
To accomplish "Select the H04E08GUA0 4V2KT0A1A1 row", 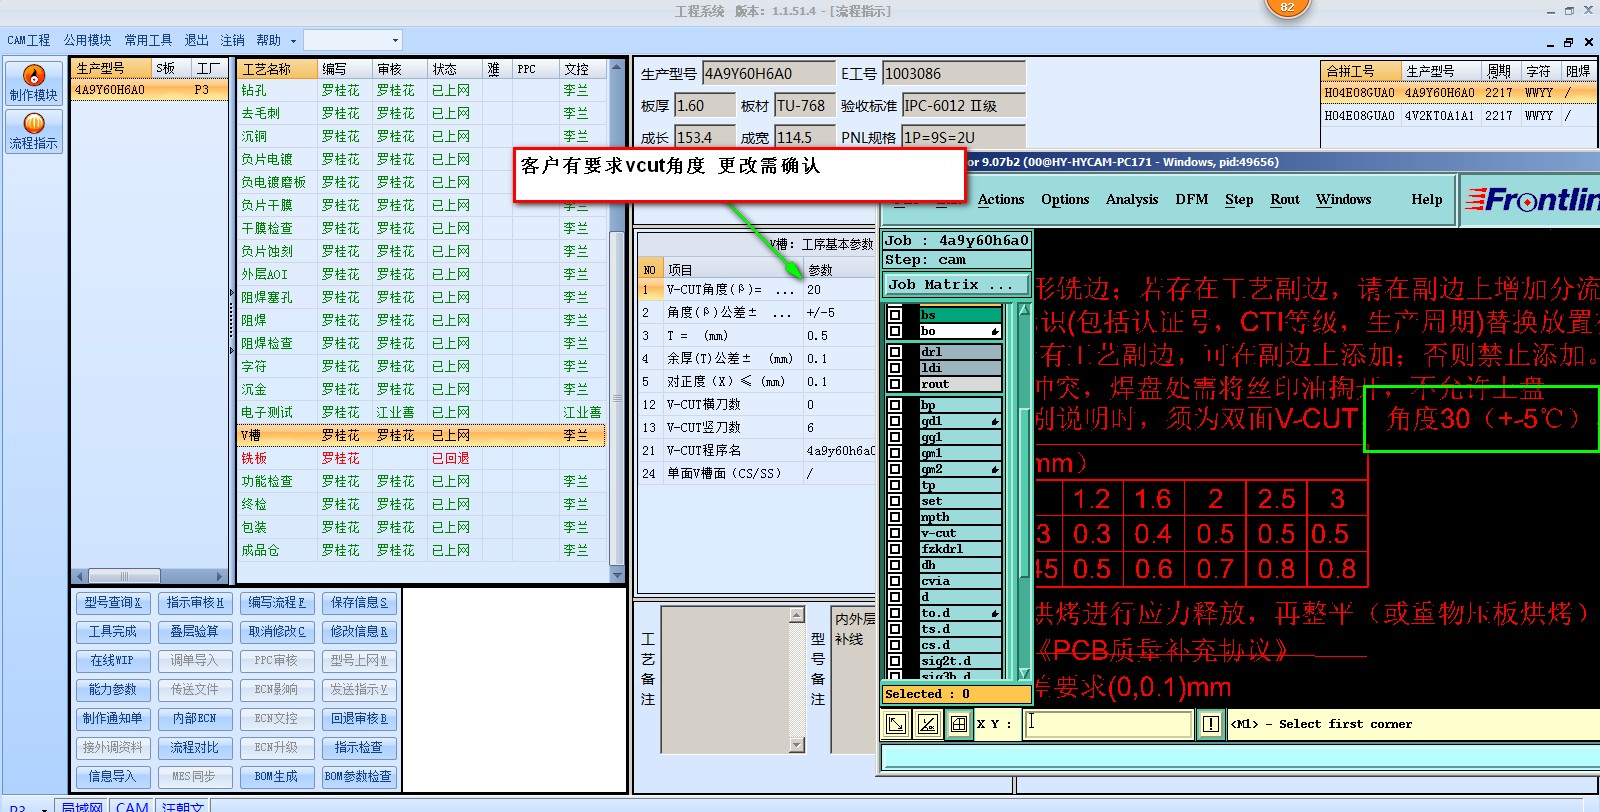I will coord(1458,116).
